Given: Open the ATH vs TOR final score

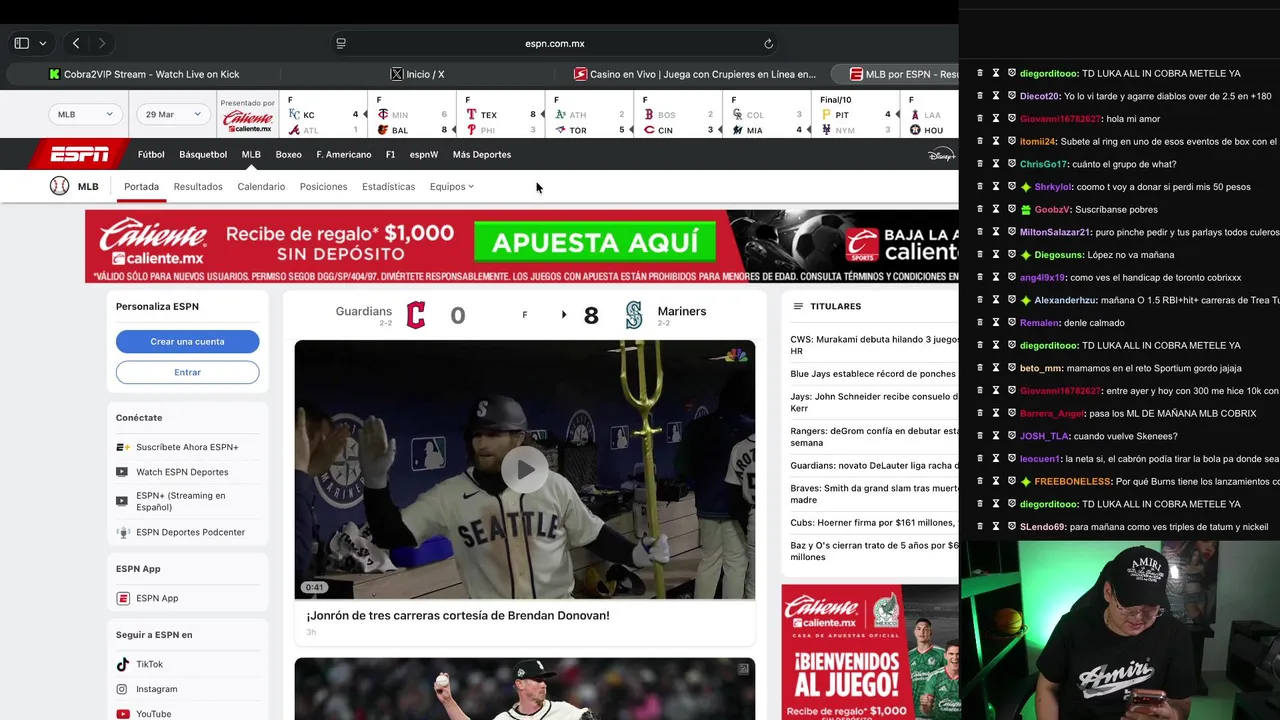Looking at the screenshot, I should (589, 115).
